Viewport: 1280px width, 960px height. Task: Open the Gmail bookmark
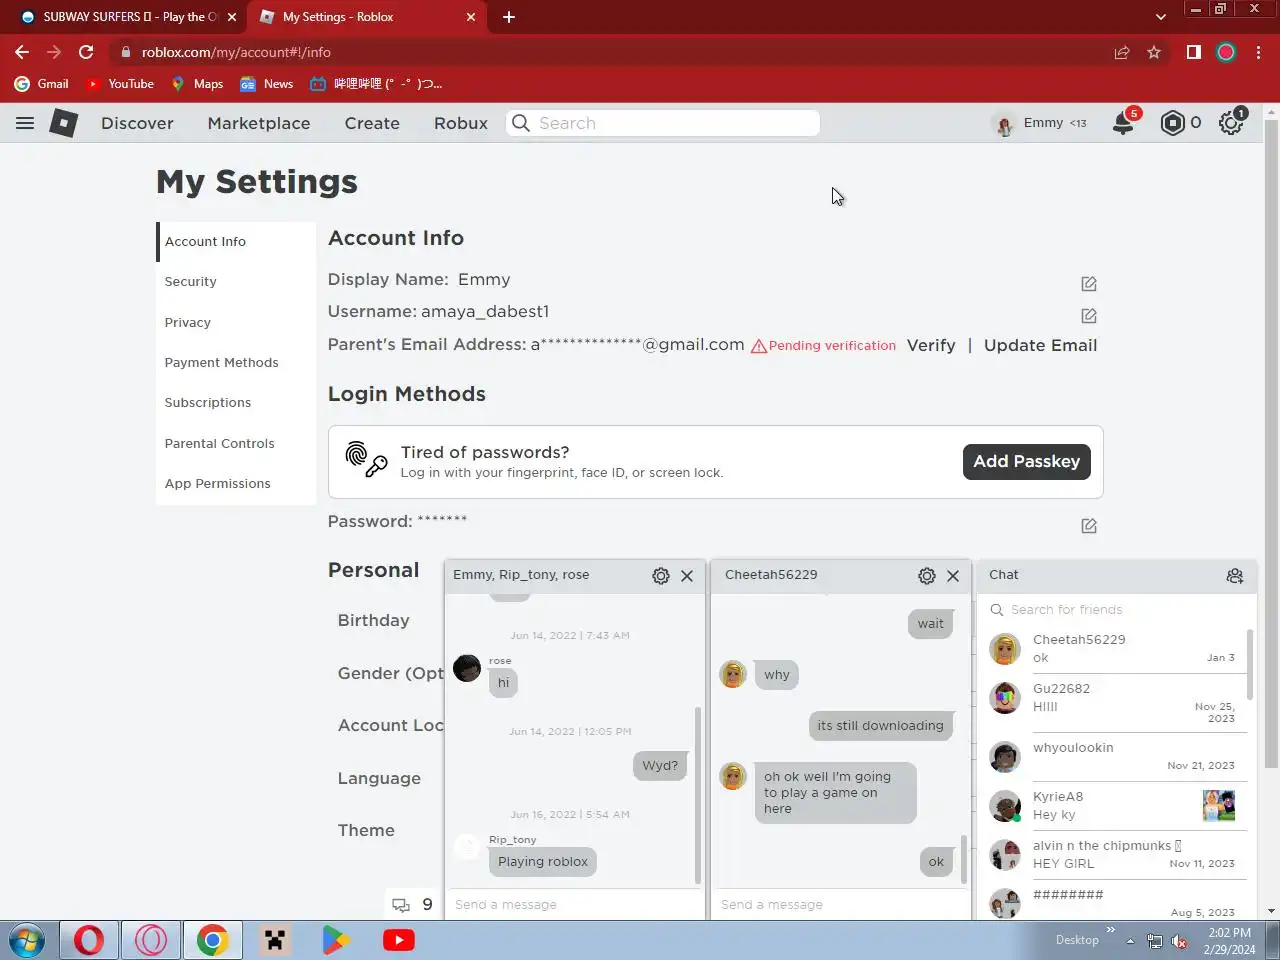(x=42, y=84)
